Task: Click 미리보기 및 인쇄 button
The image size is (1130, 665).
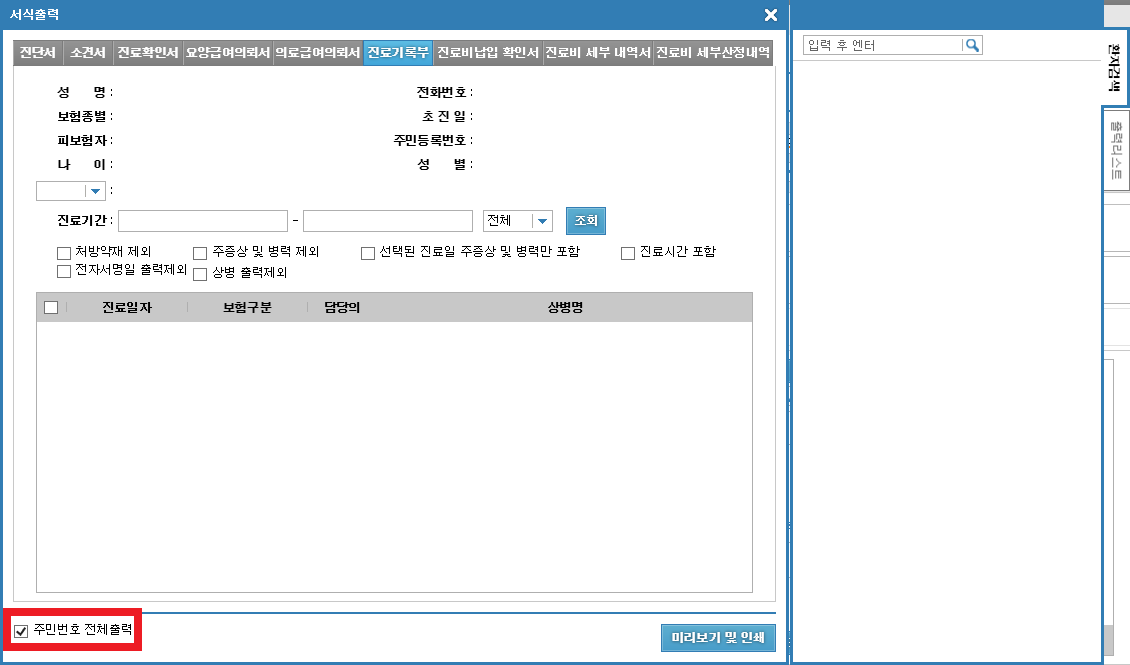Action: [x=717, y=638]
